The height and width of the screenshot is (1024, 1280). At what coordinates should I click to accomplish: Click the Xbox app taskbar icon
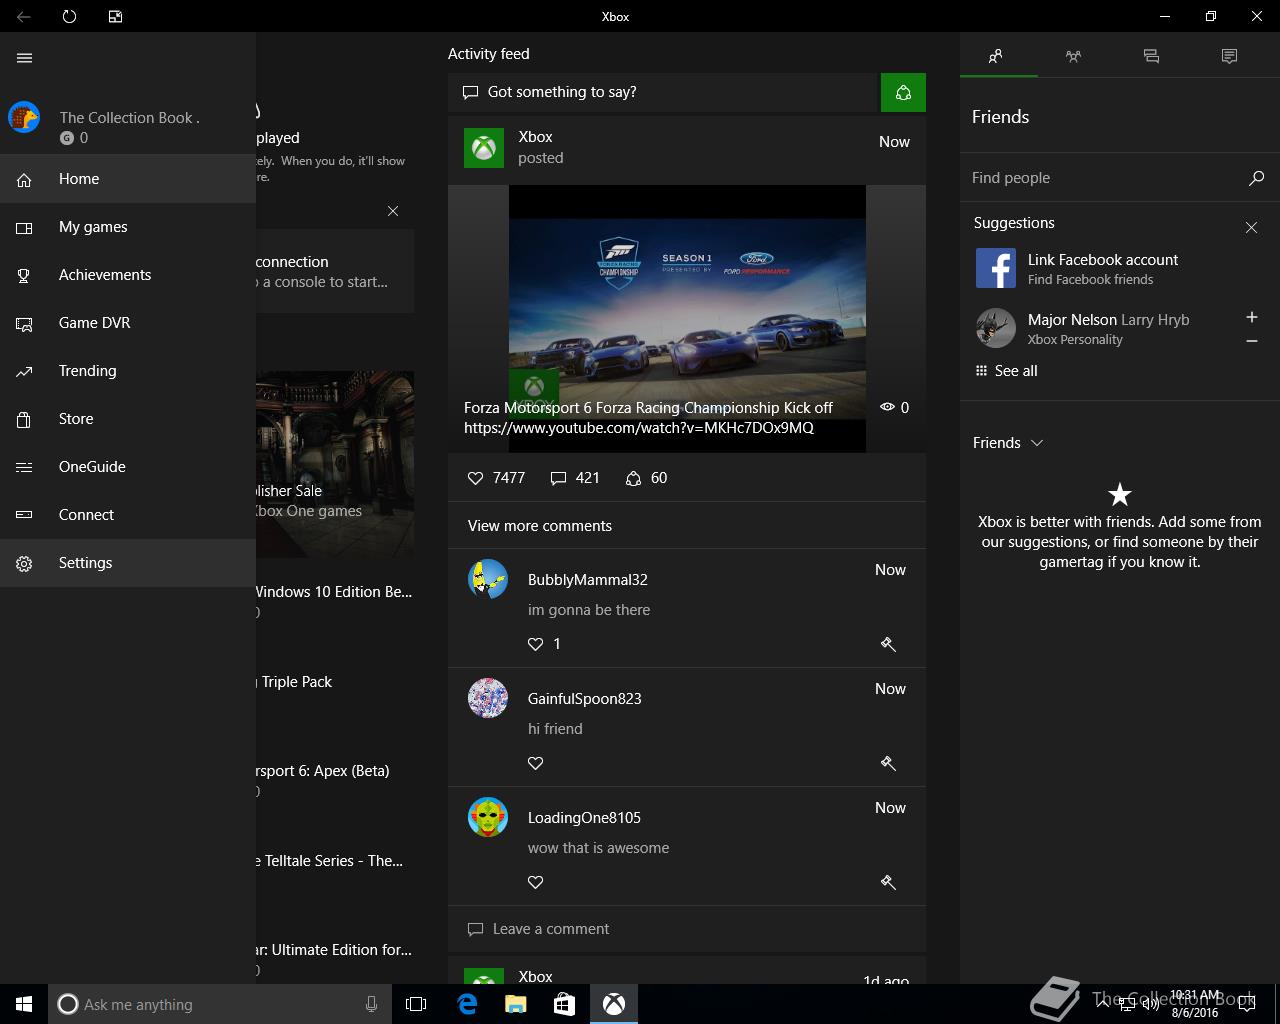pos(613,1004)
